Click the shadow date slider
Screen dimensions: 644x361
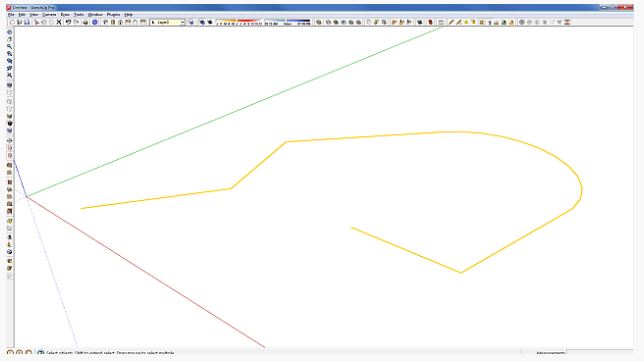point(239,22)
